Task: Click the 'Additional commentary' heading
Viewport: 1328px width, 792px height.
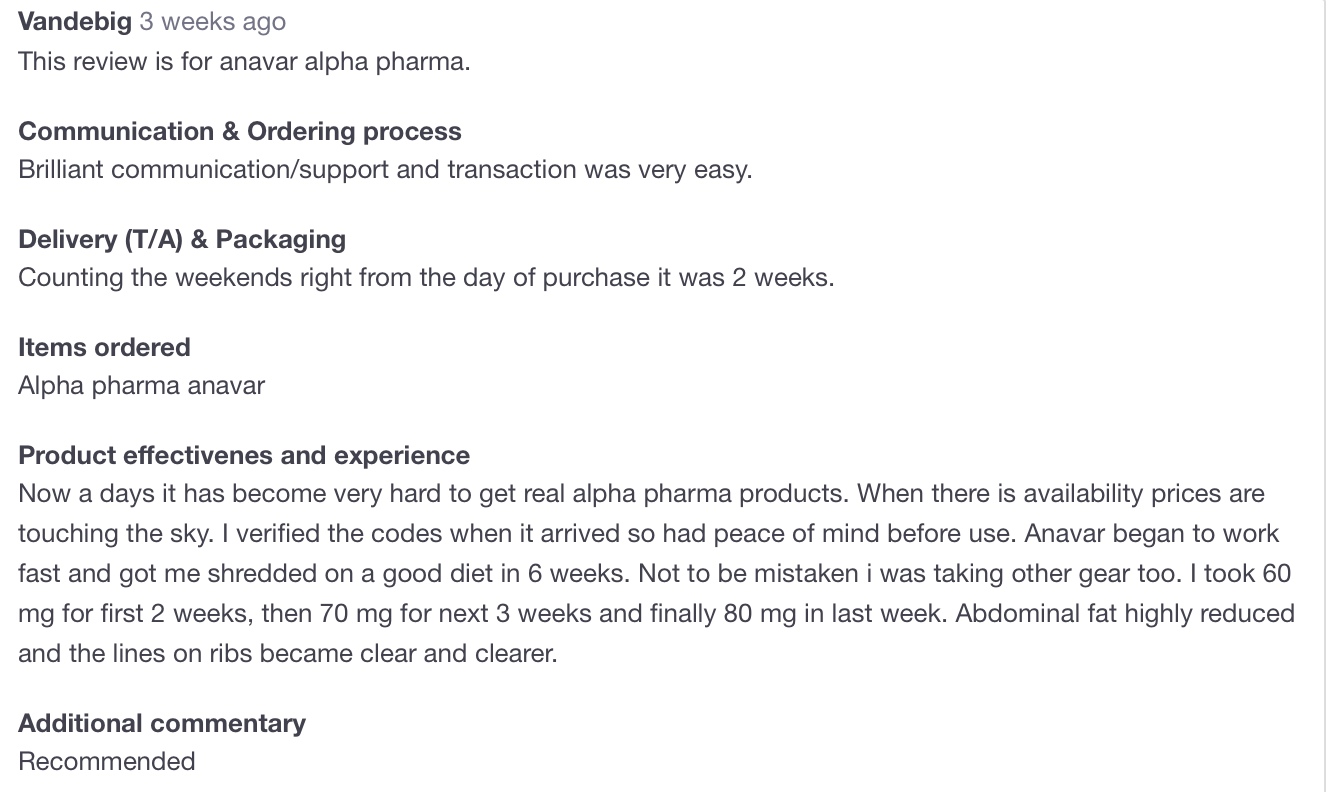Action: click(162, 723)
